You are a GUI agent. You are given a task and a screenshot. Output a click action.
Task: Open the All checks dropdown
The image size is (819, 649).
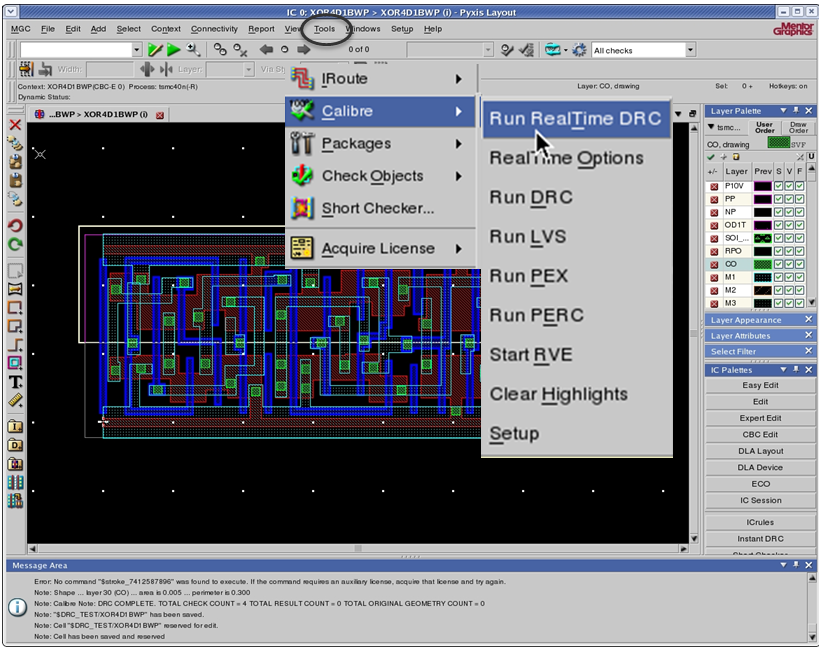pos(690,50)
